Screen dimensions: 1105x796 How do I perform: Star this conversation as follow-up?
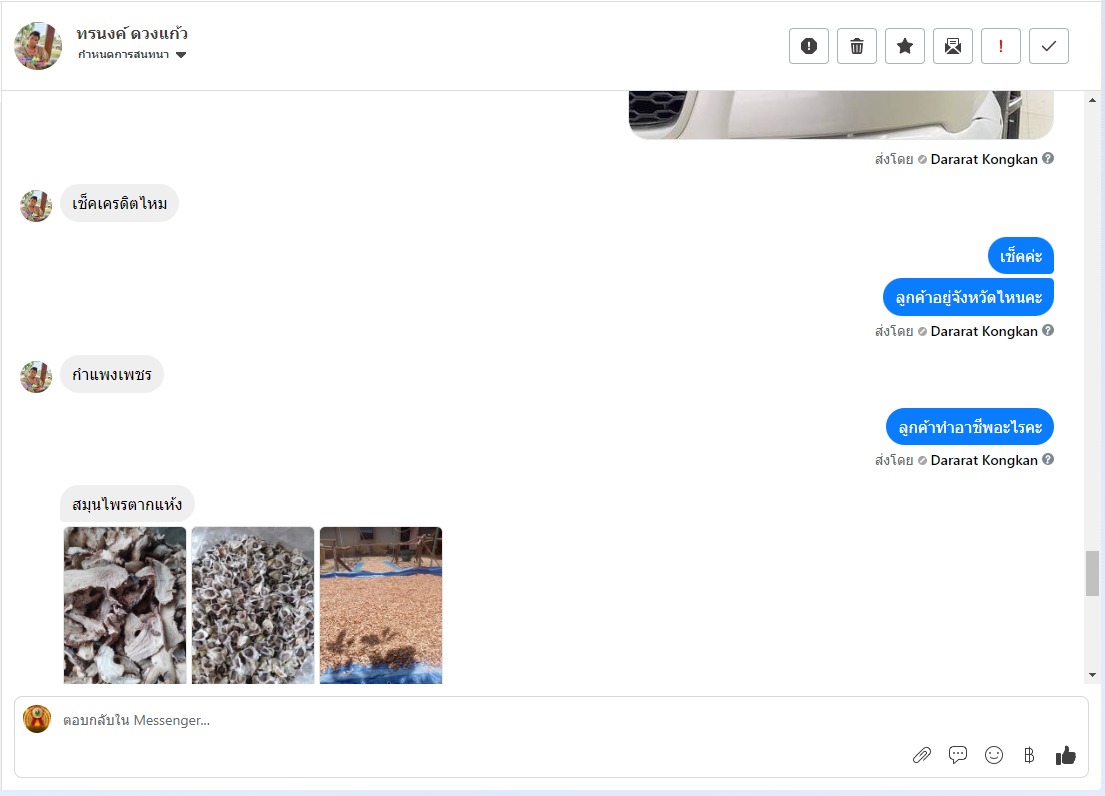(x=904, y=46)
